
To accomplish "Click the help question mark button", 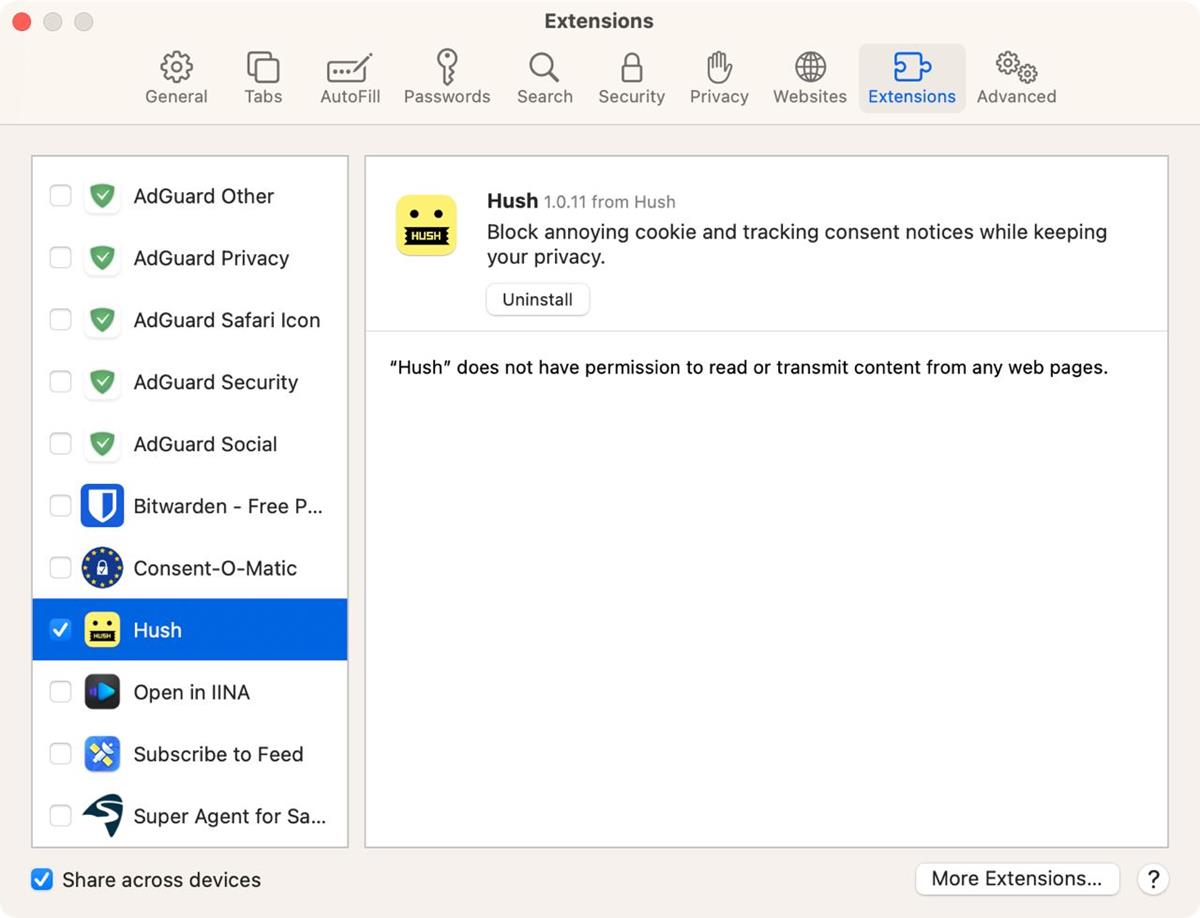I will click(1153, 879).
